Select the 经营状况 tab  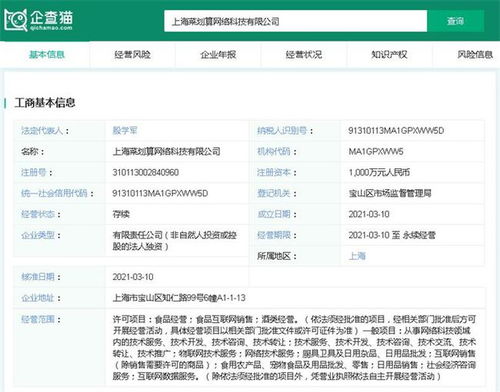click(x=304, y=55)
